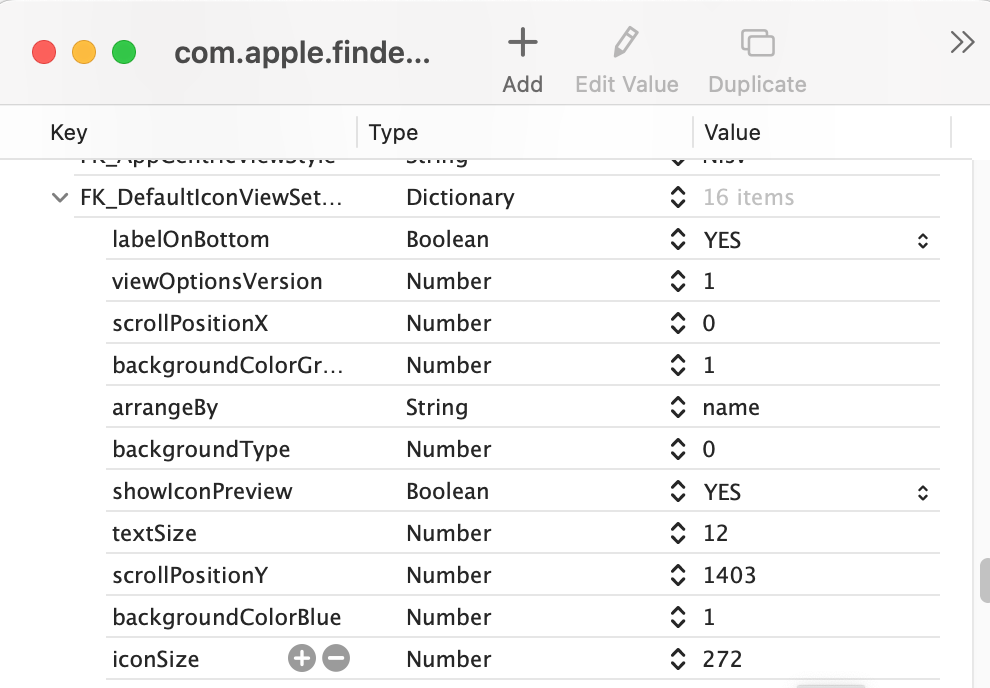Click the Duplicate icon in toolbar
This screenshot has width=990, height=688.
point(757,43)
